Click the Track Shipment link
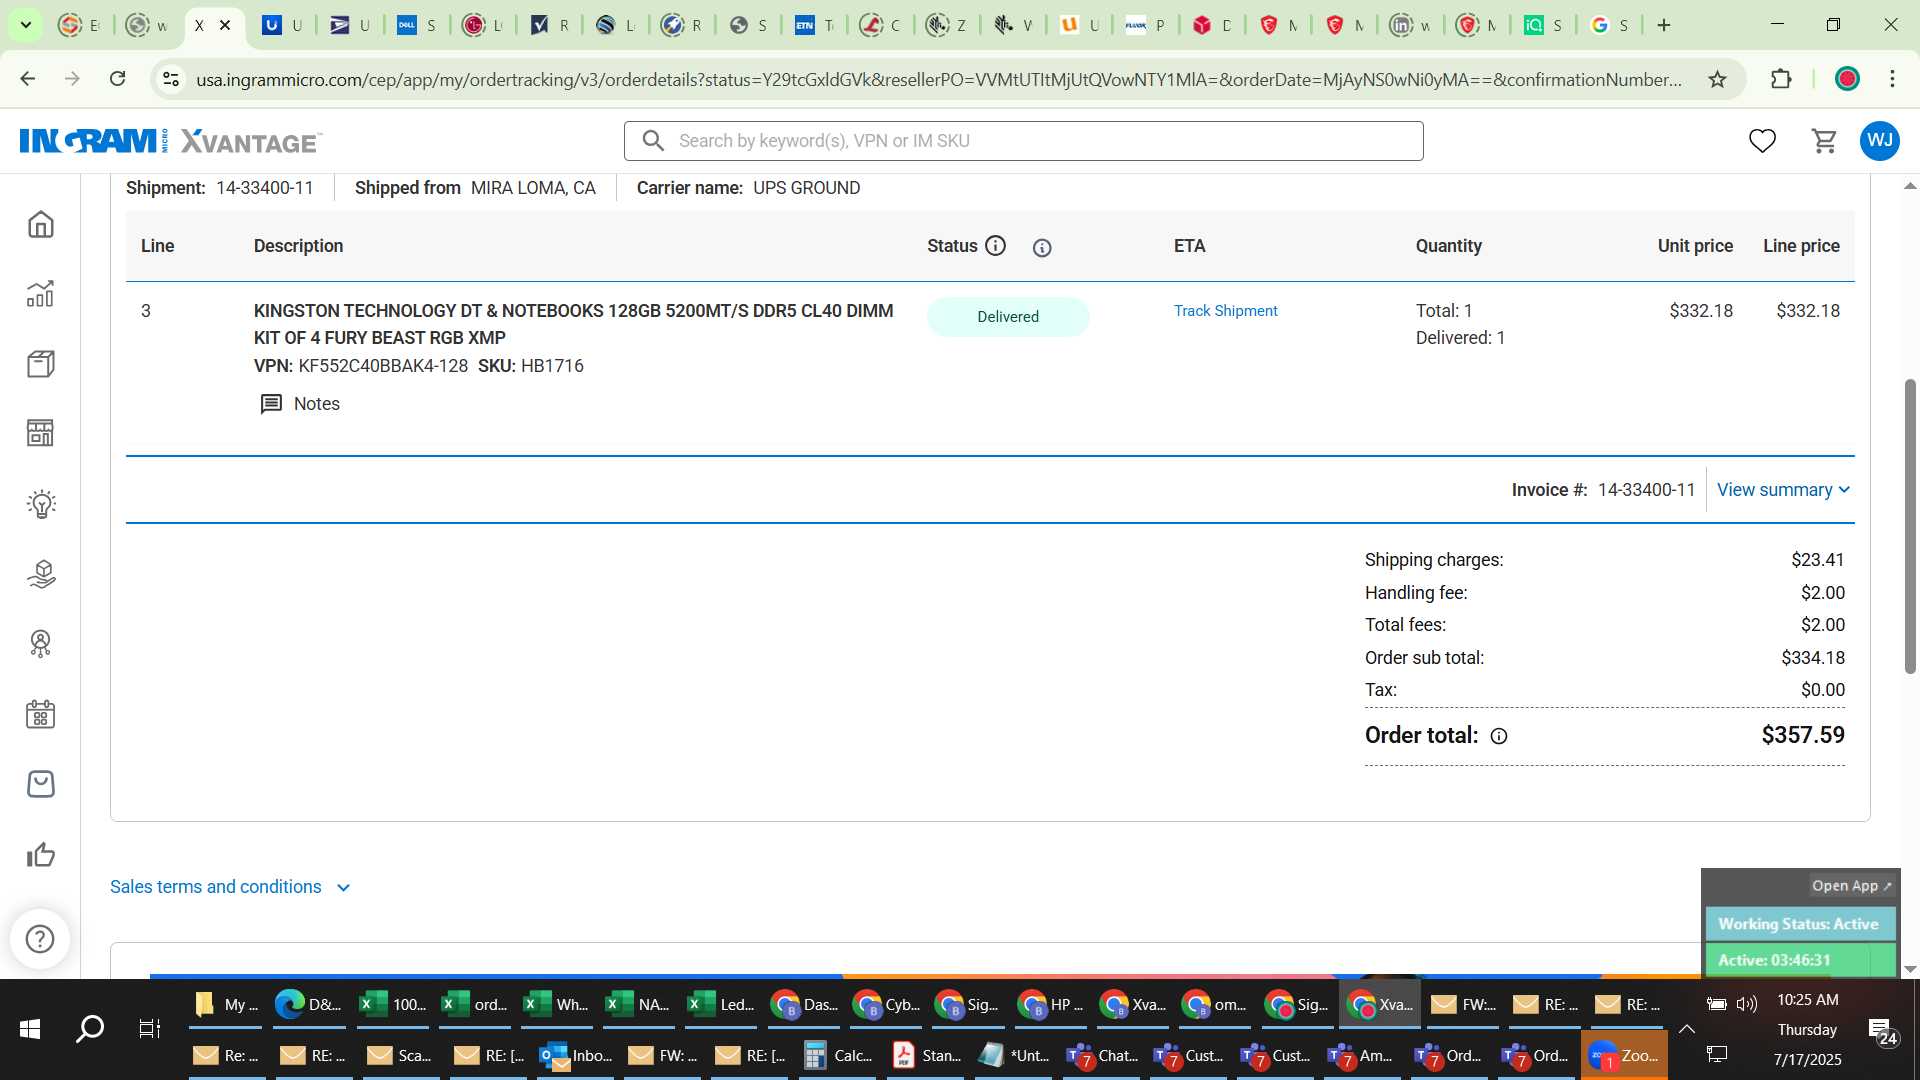Screen dimensions: 1920x1080 click(1225, 311)
